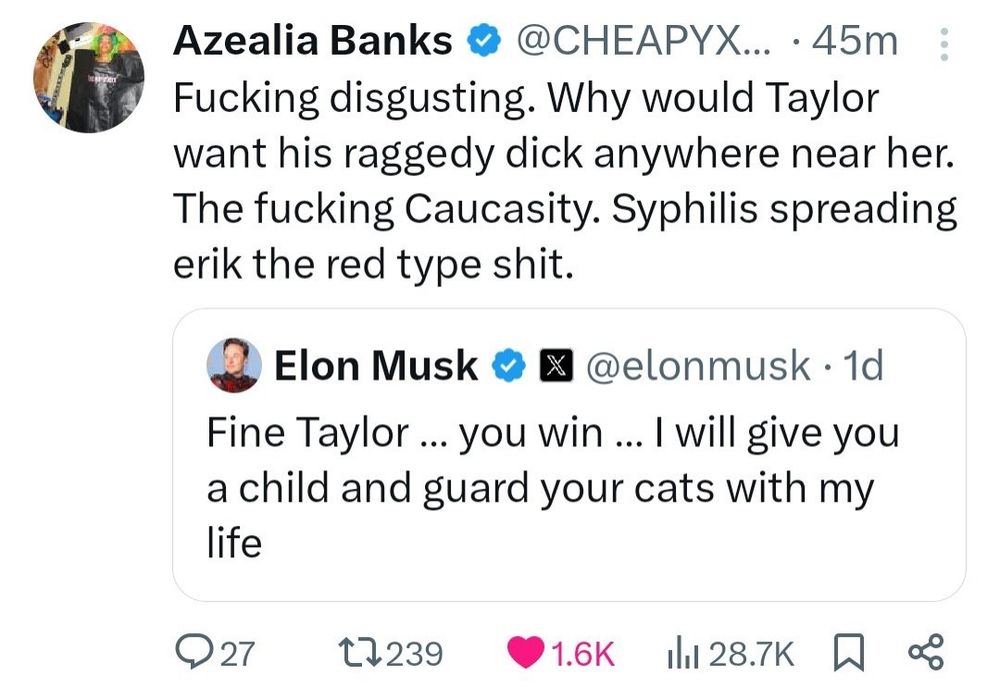The height and width of the screenshot is (687, 1000).
Task: Open the quoted post's profile avatar
Action: point(234,366)
